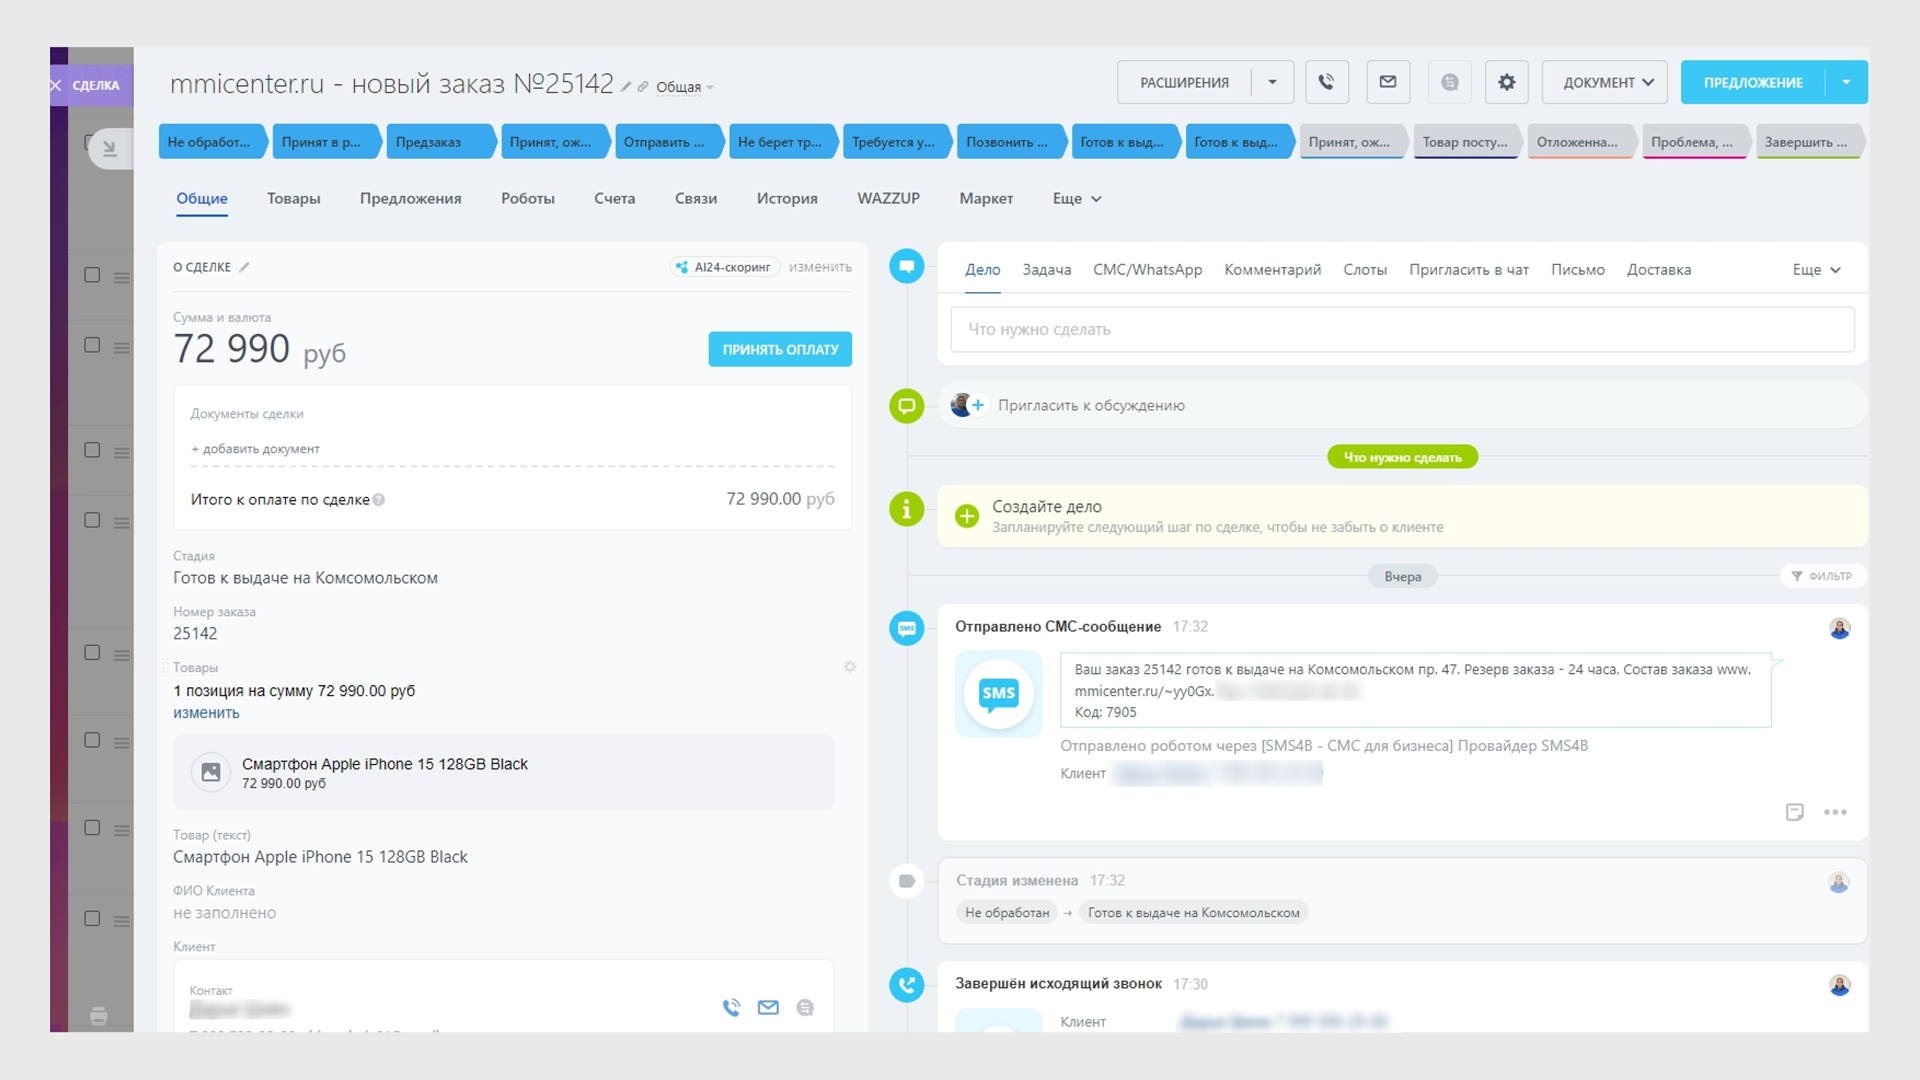Expand the Еще menu in the deal tabs
This screenshot has width=1920, height=1080.
point(1077,199)
